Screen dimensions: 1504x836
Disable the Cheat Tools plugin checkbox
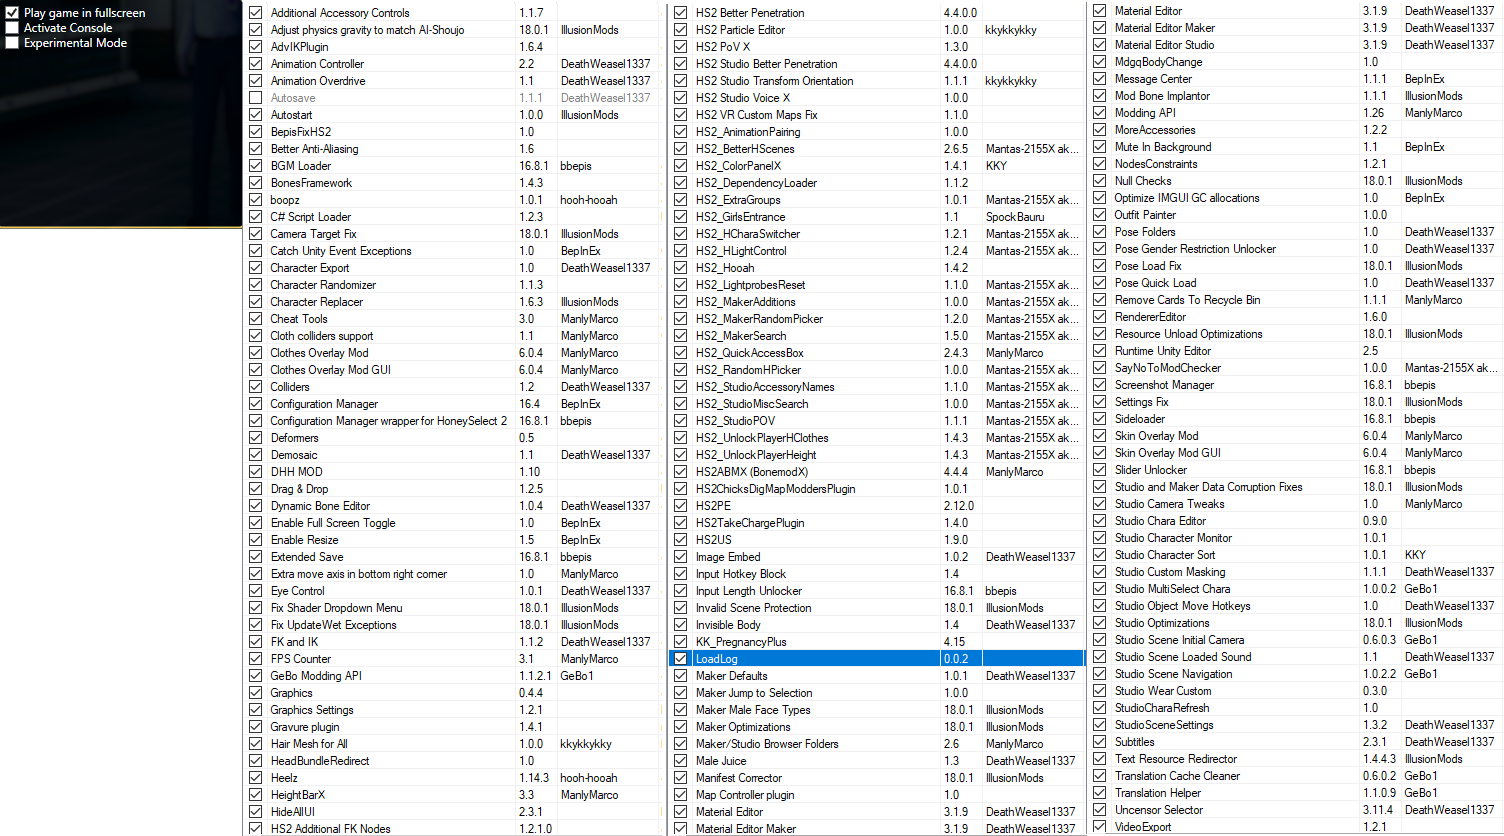pos(256,319)
